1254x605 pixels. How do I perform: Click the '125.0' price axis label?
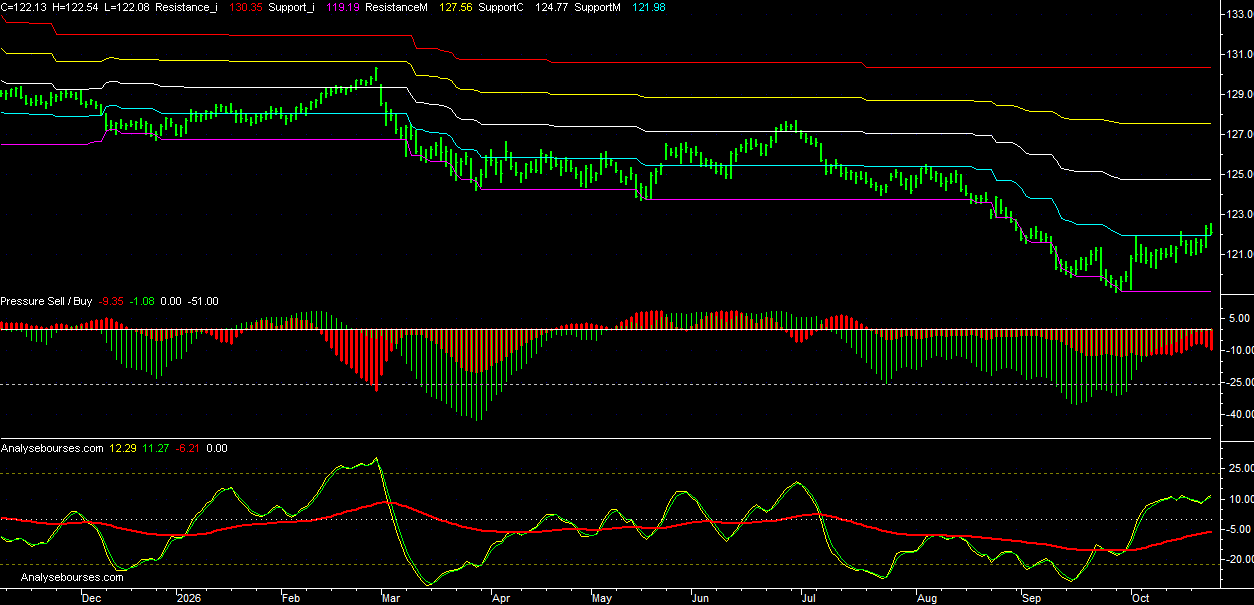(1238, 174)
